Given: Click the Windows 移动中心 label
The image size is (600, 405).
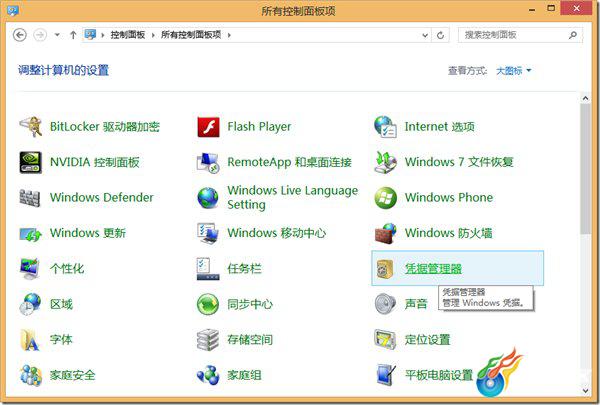Looking at the screenshot, I should [x=277, y=233].
